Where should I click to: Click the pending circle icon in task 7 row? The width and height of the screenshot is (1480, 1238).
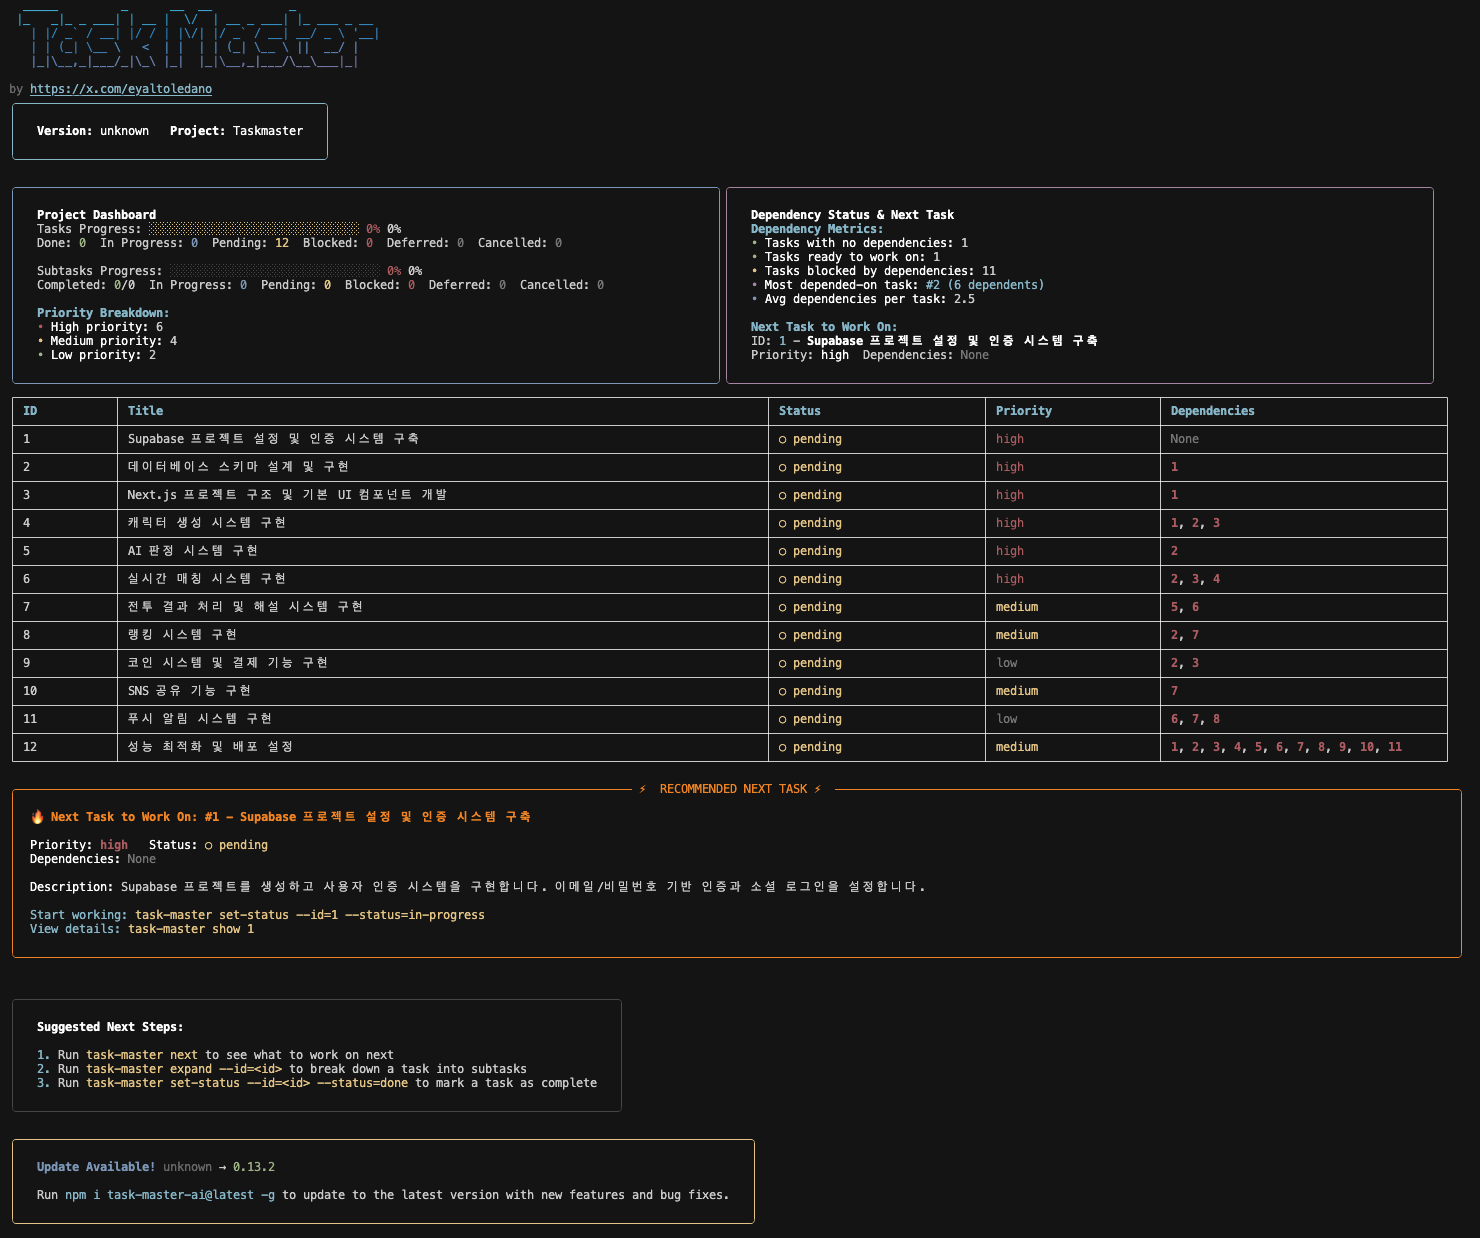click(x=783, y=607)
